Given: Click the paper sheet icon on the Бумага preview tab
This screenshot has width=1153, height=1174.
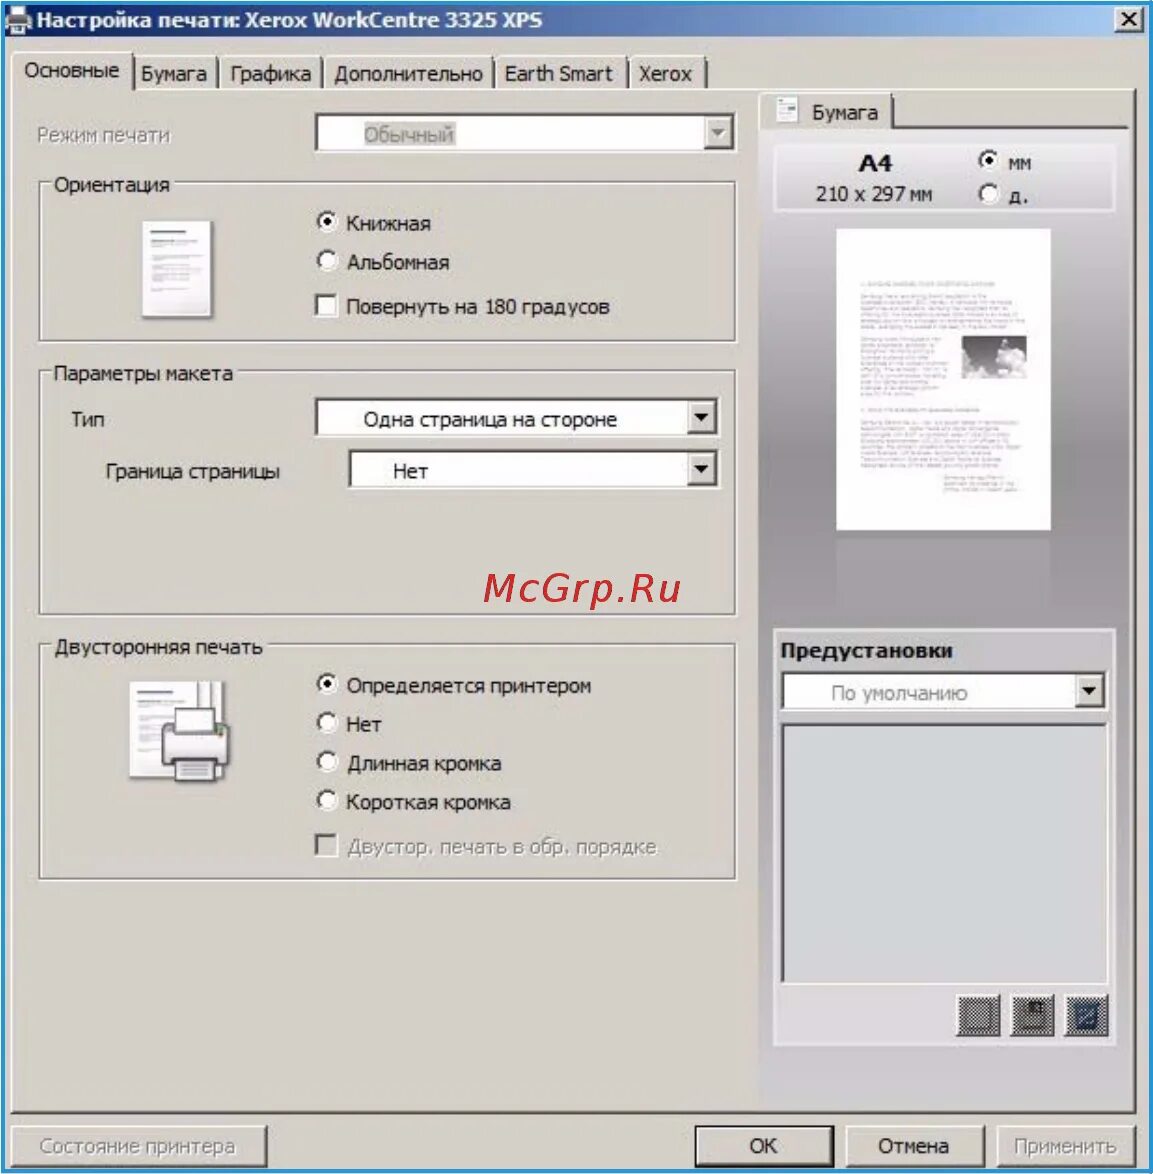Looking at the screenshot, I should pos(786,110).
